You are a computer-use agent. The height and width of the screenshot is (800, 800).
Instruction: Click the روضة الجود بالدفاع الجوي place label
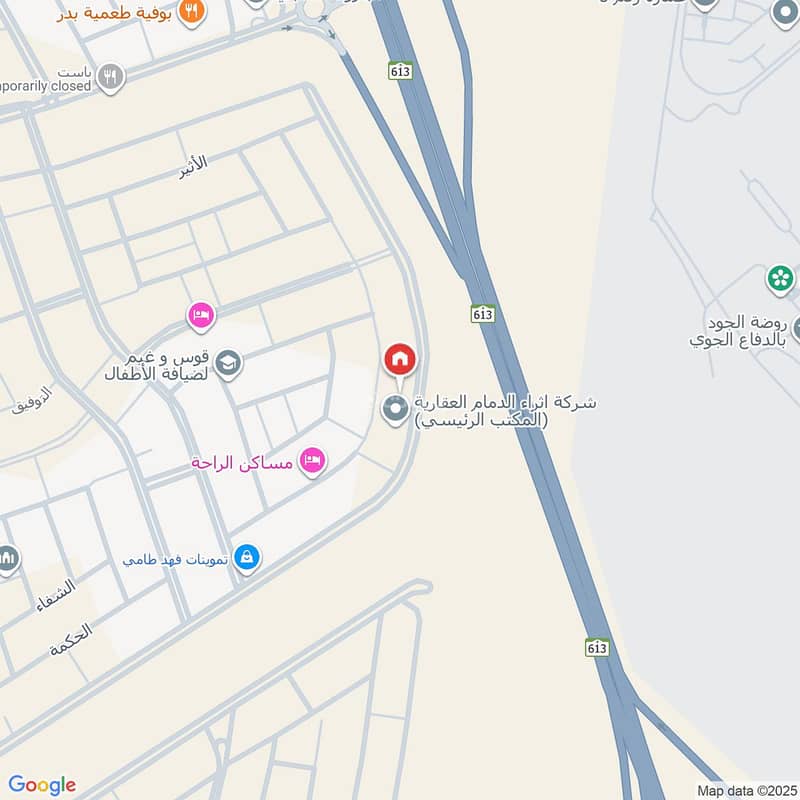click(x=739, y=331)
